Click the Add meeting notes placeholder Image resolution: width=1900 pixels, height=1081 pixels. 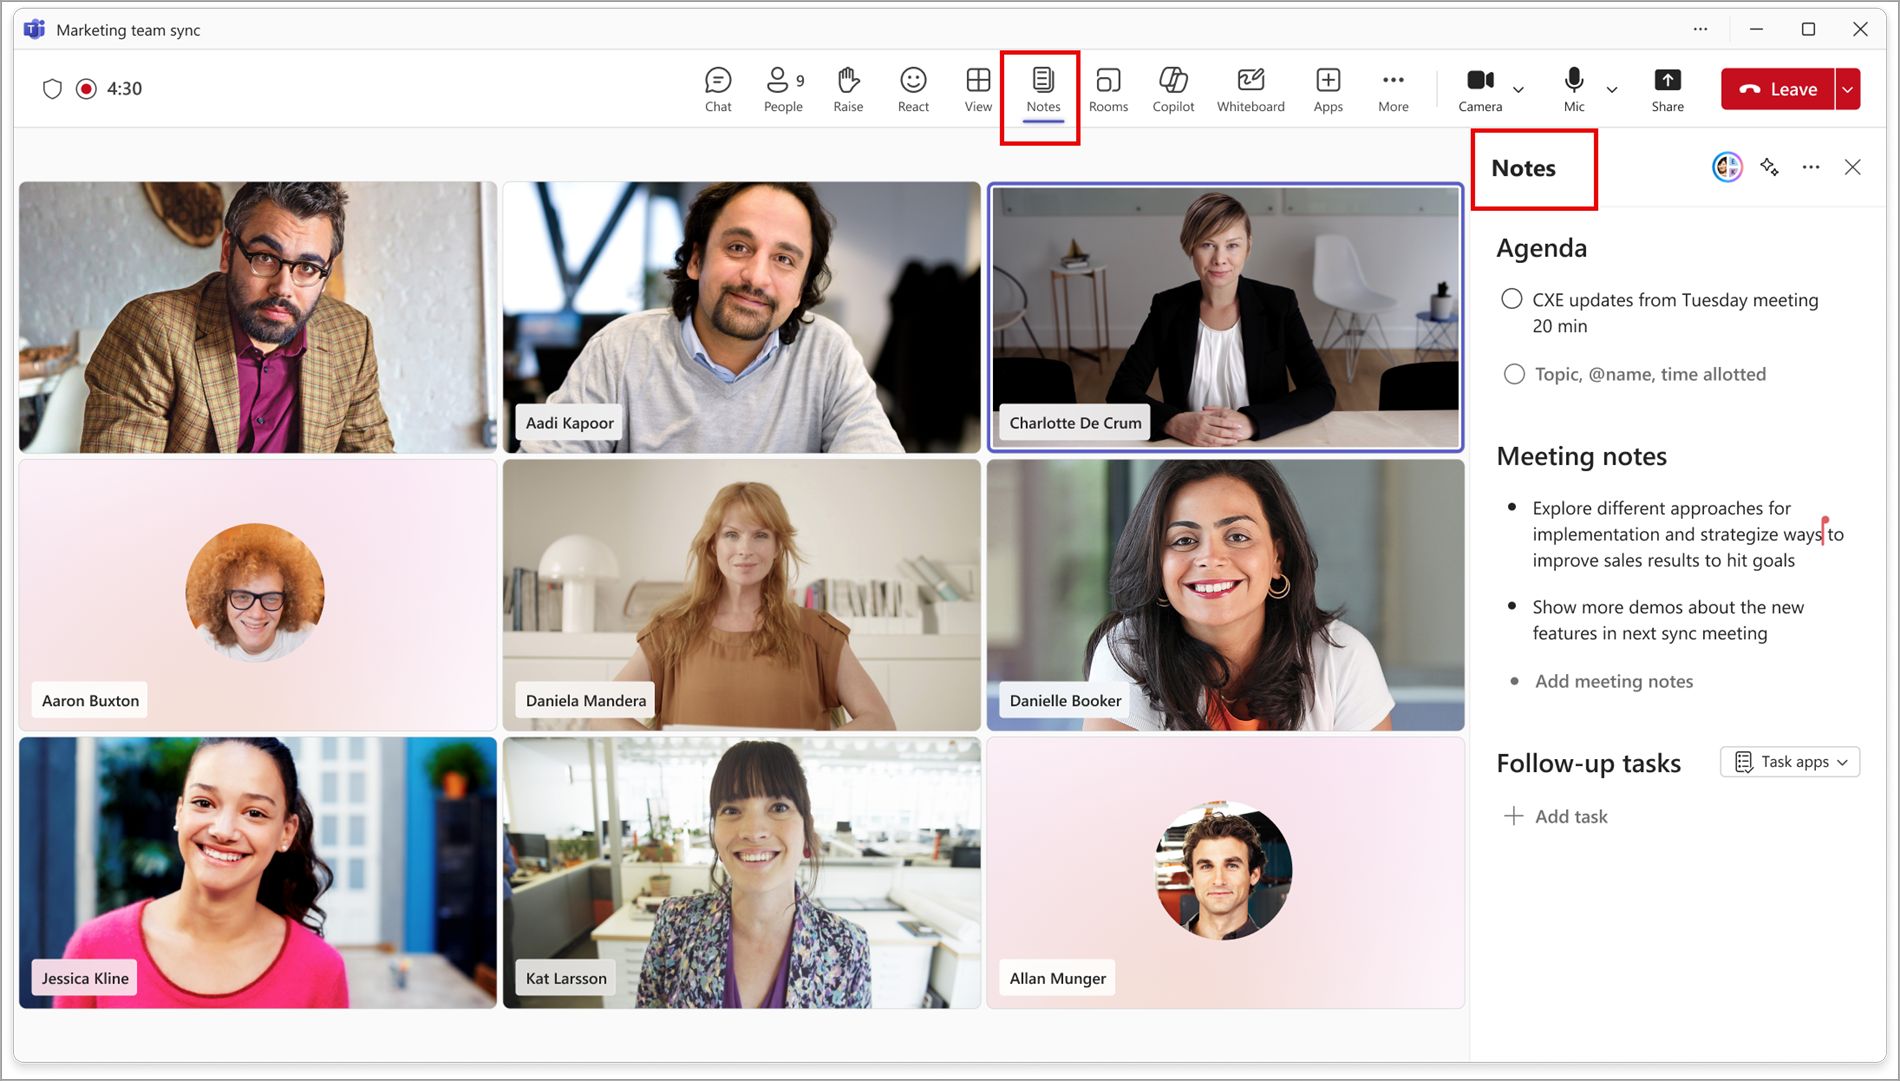tap(1613, 681)
